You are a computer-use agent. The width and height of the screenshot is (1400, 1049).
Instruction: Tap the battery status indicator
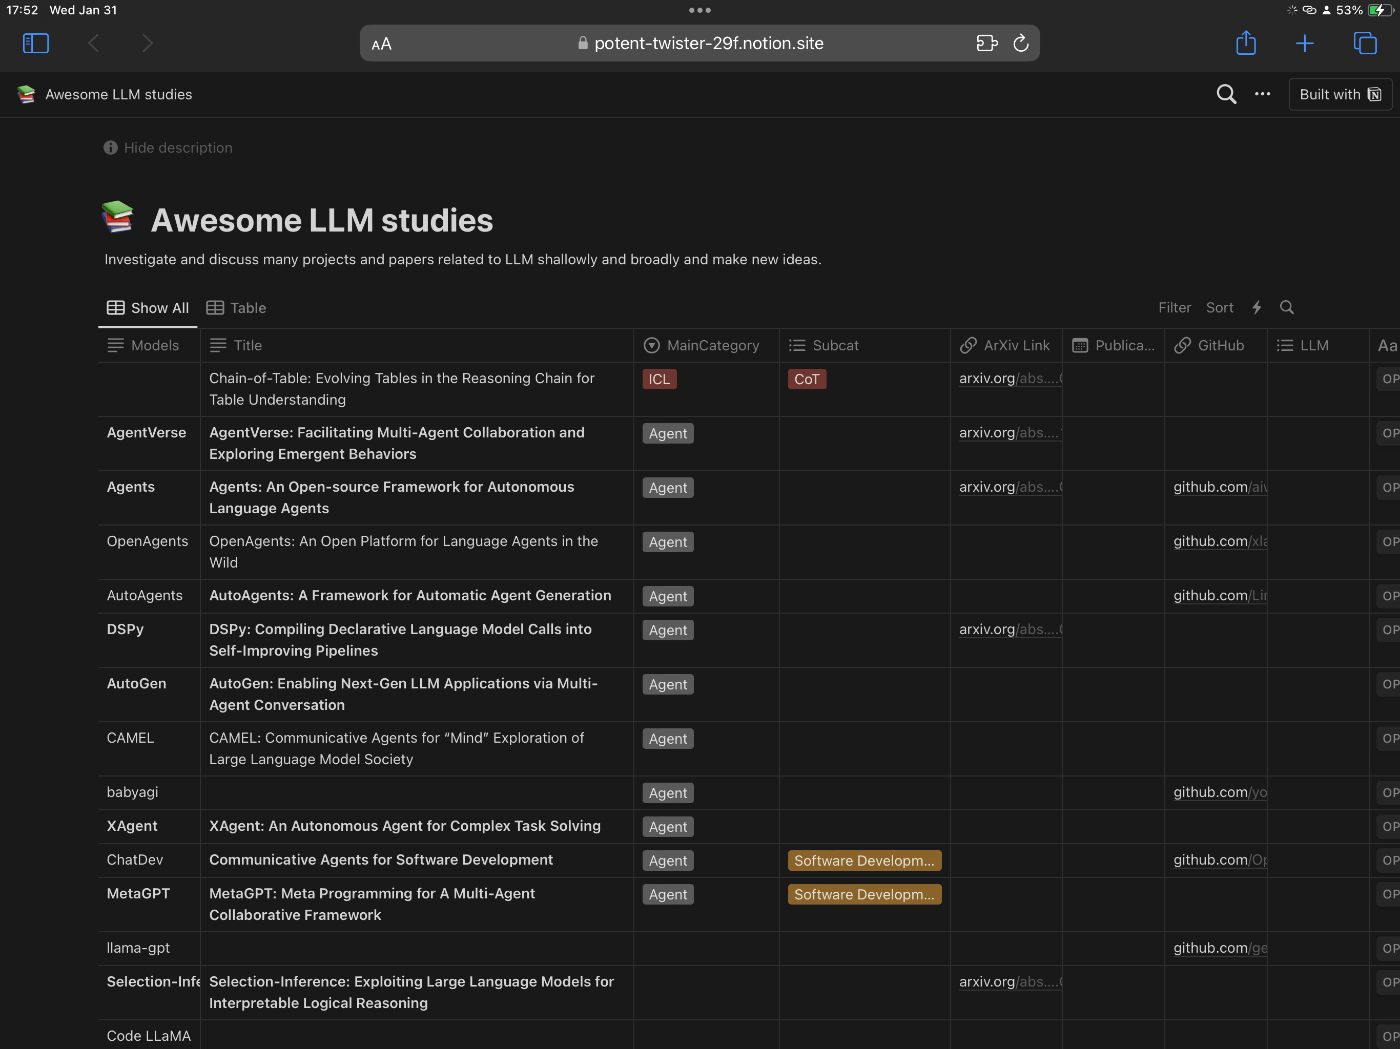pyautogui.click(x=1379, y=10)
